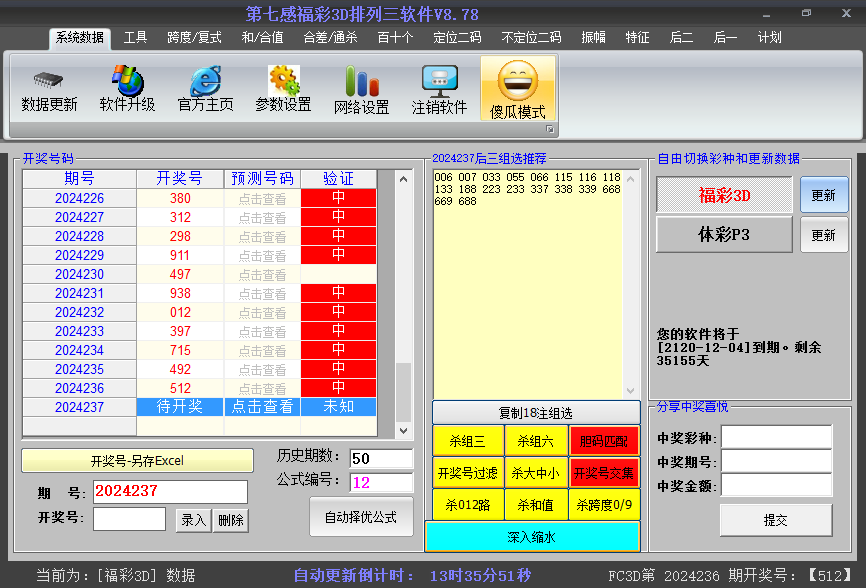
Task: Open the 百十个 tab
Action: (395, 38)
